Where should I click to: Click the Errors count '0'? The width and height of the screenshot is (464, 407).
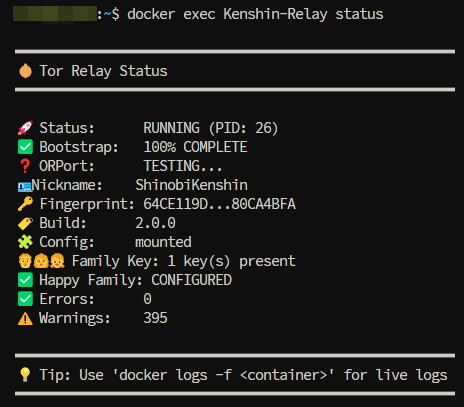point(147,299)
